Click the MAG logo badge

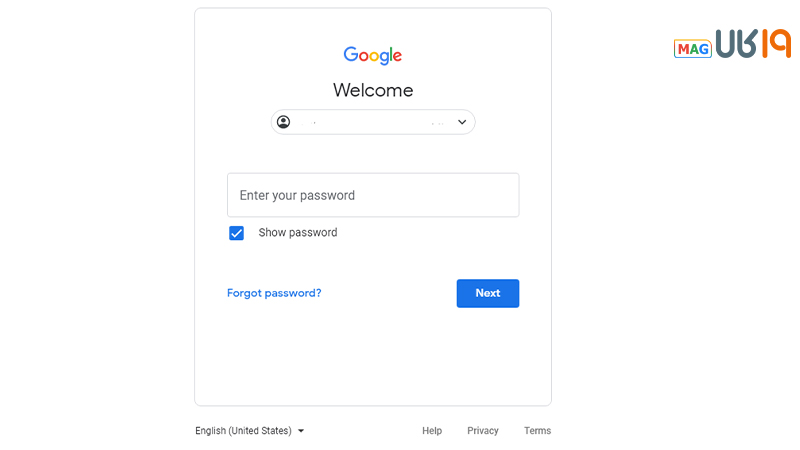[692, 48]
